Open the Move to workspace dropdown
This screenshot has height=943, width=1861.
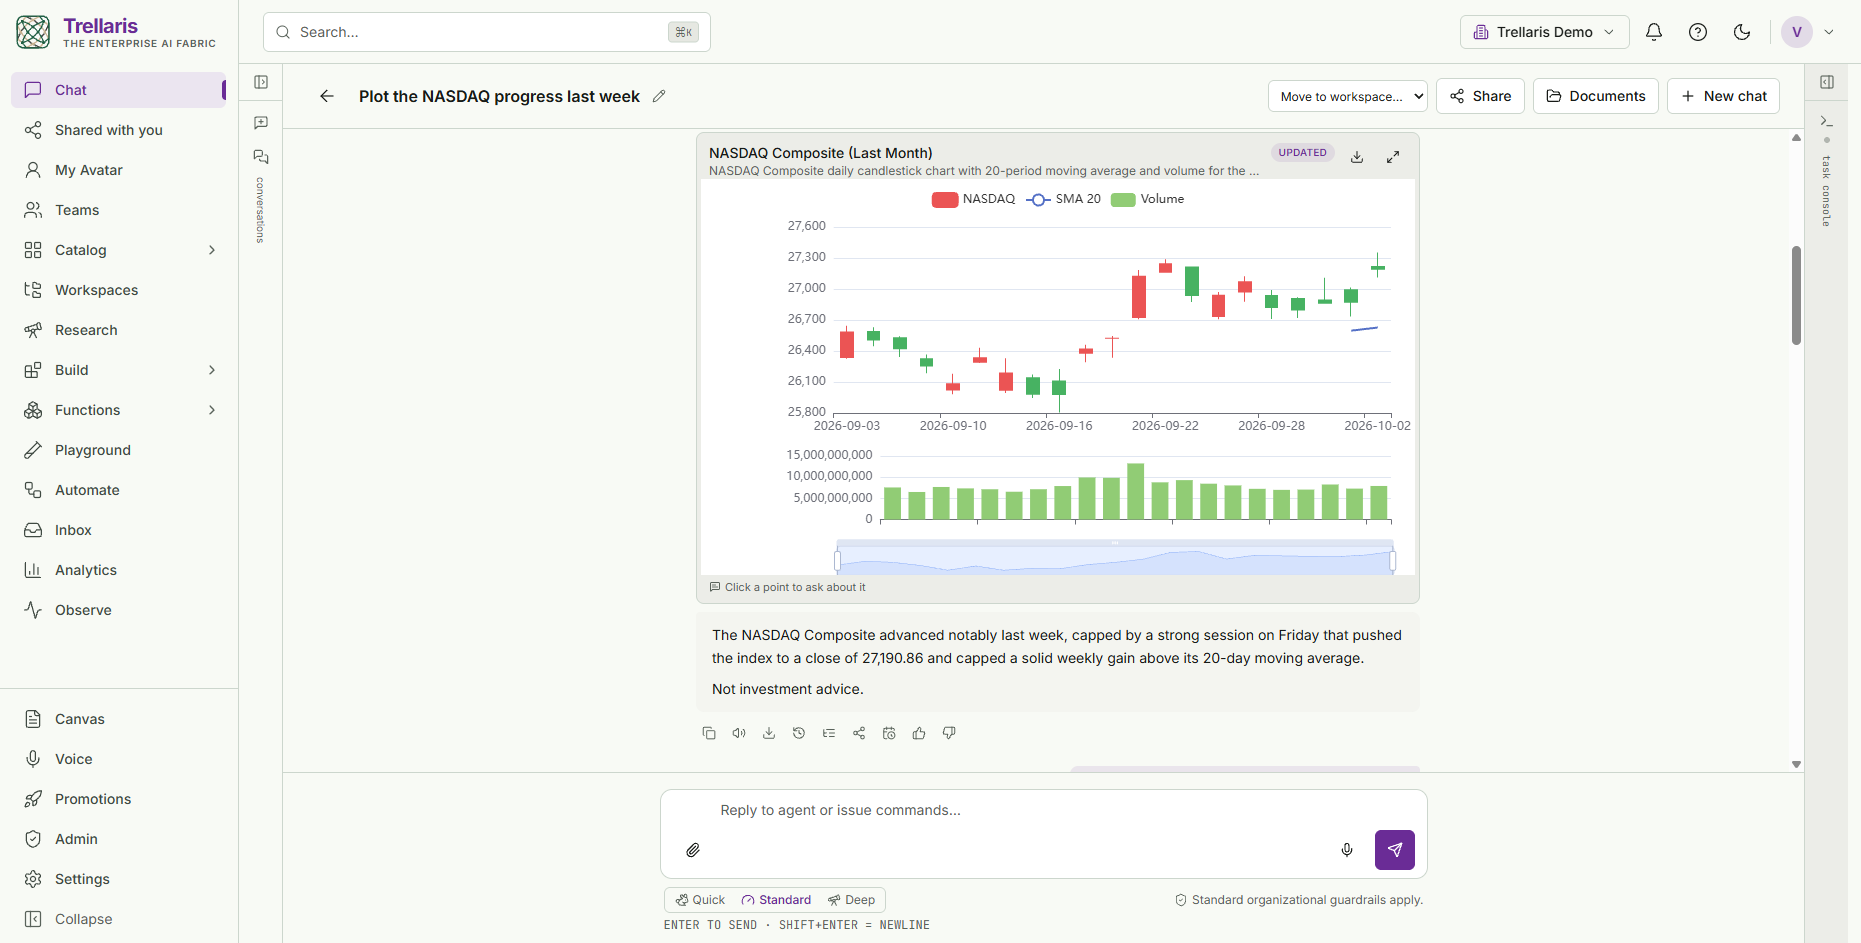(x=1348, y=96)
